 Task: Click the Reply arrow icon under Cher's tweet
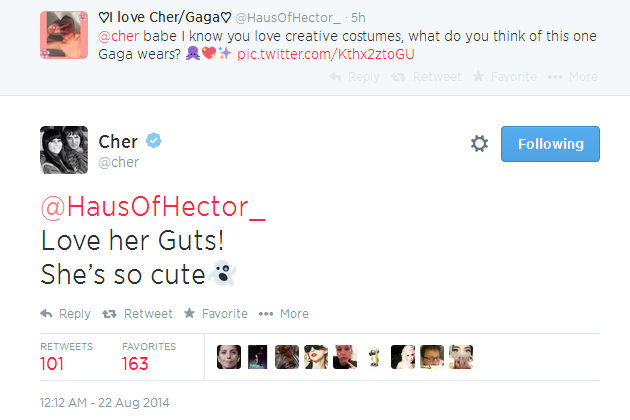click(47, 313)
